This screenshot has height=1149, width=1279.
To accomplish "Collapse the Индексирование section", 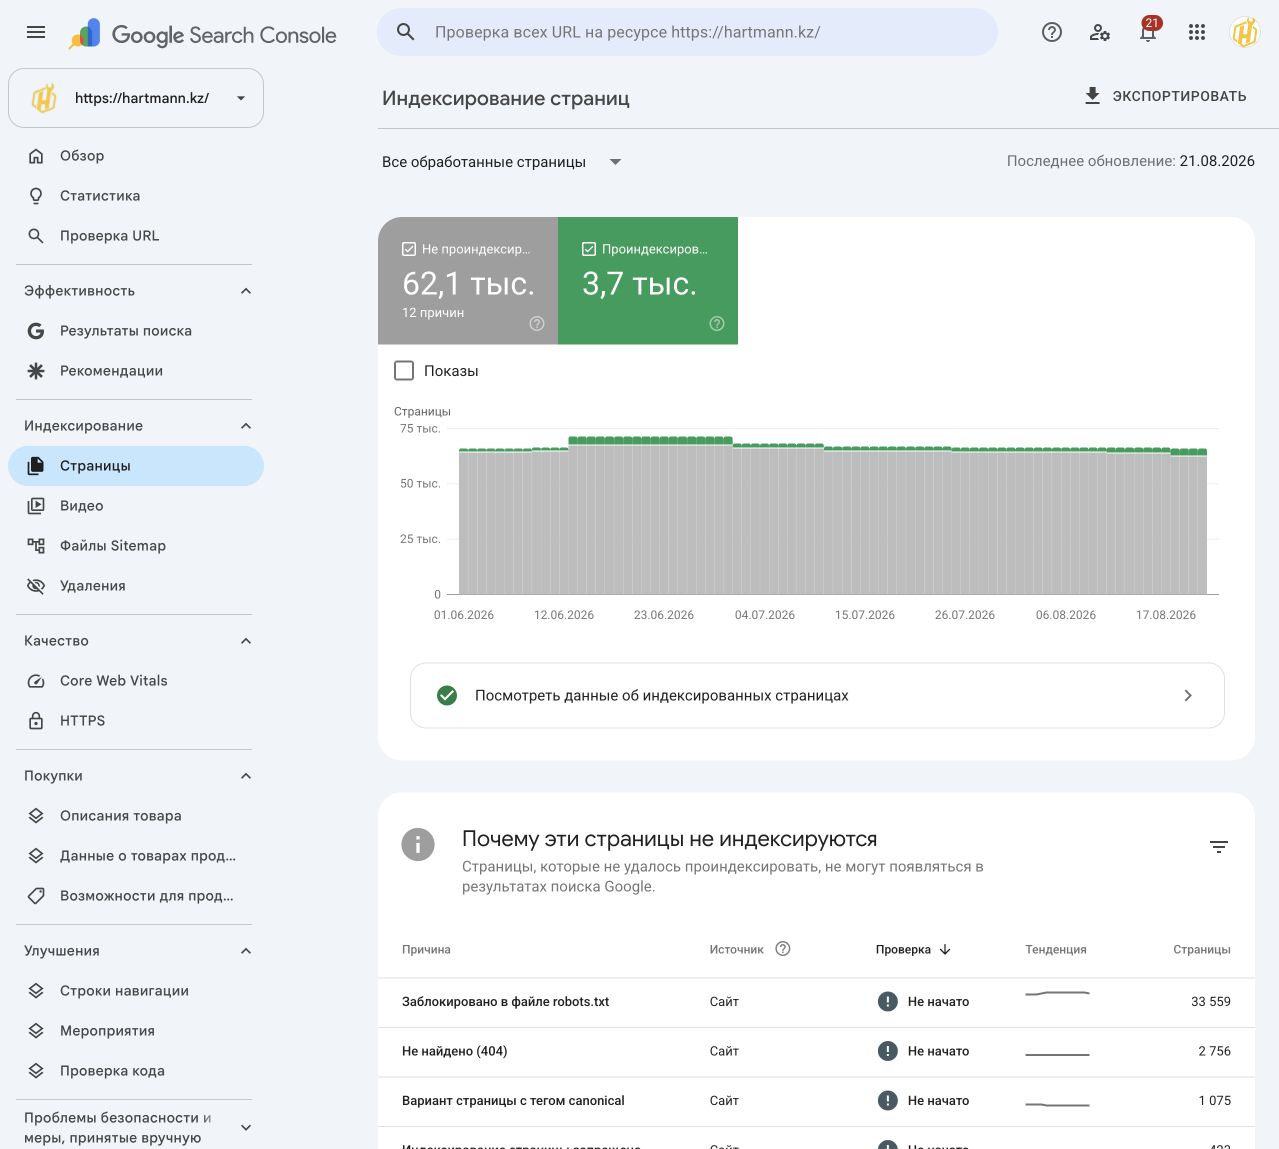I will pyautogui.click(x=246, y=426).
